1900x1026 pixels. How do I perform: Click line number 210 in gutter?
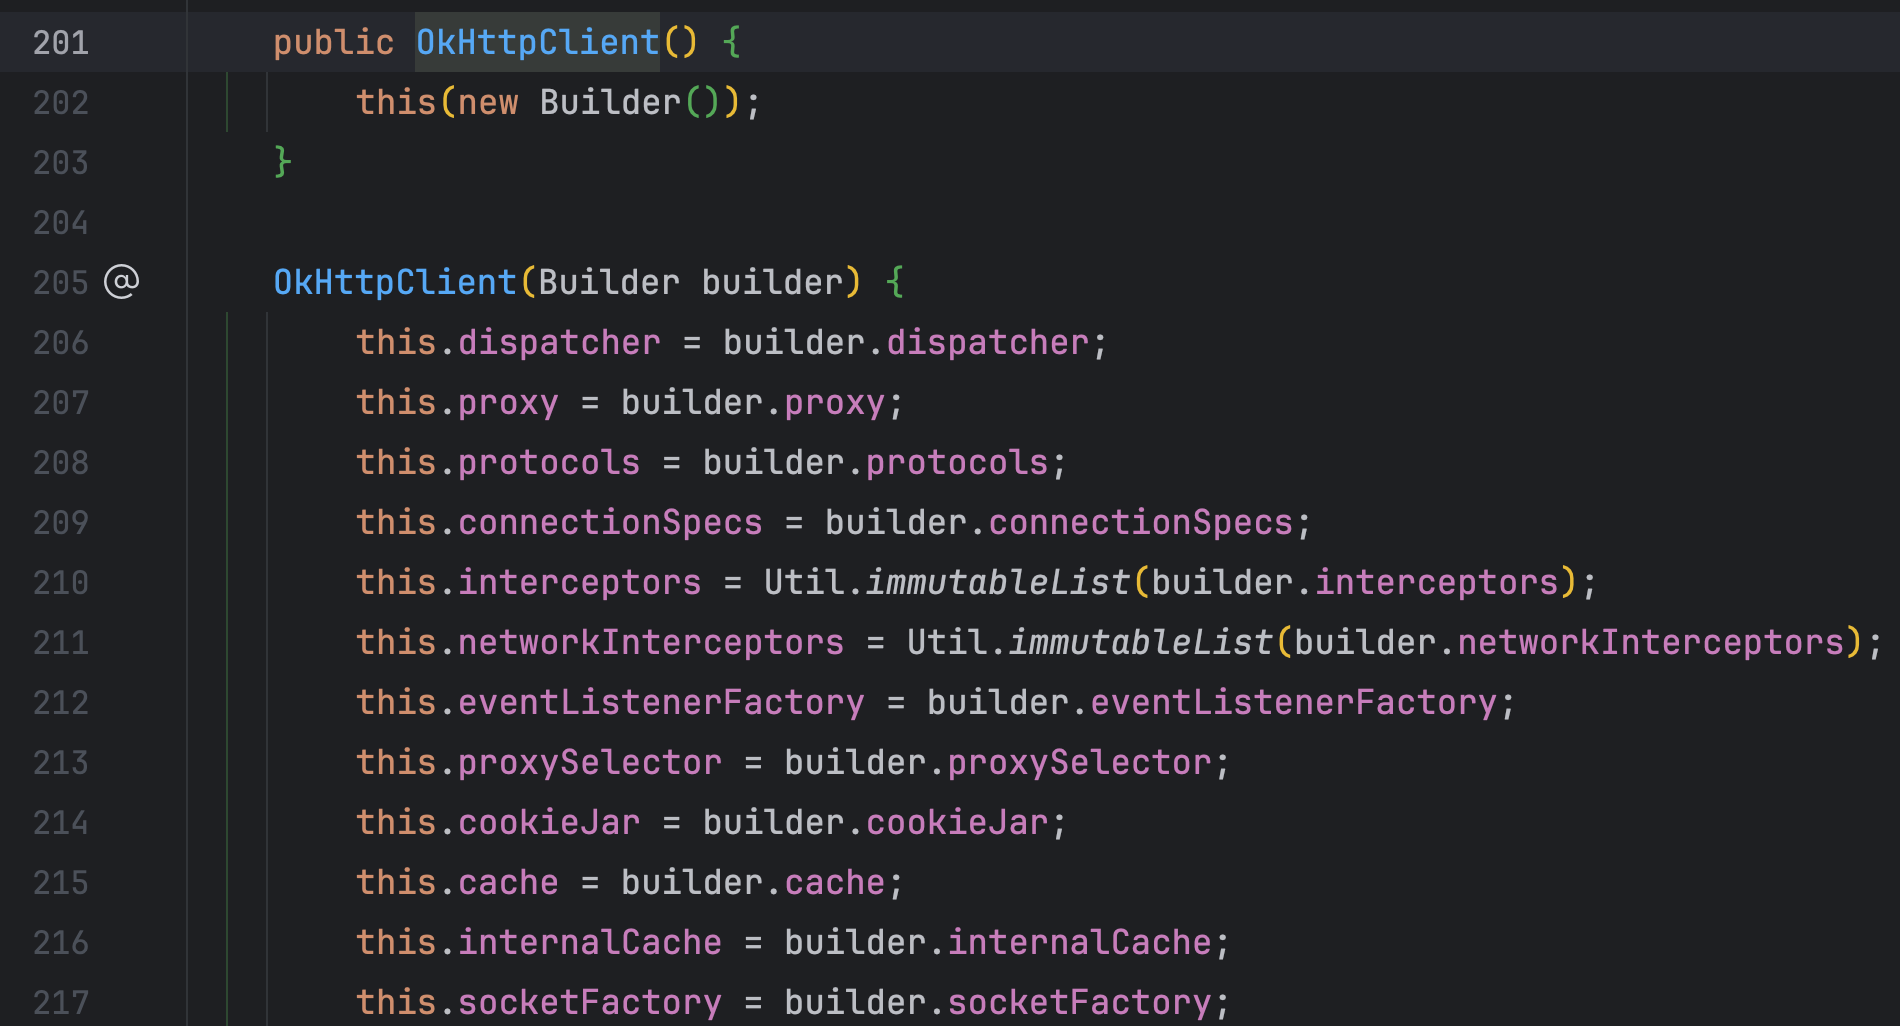tap(61, 582)
